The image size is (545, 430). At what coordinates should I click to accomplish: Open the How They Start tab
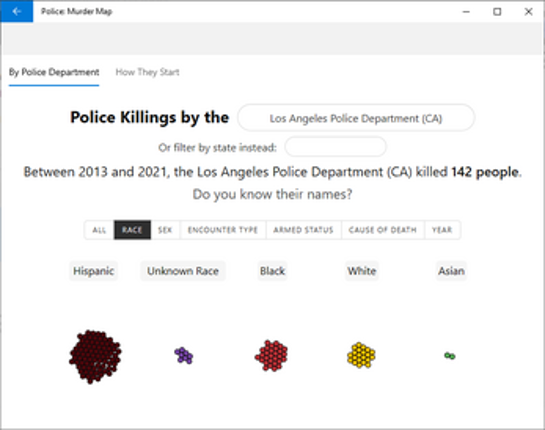coord(147,72)
